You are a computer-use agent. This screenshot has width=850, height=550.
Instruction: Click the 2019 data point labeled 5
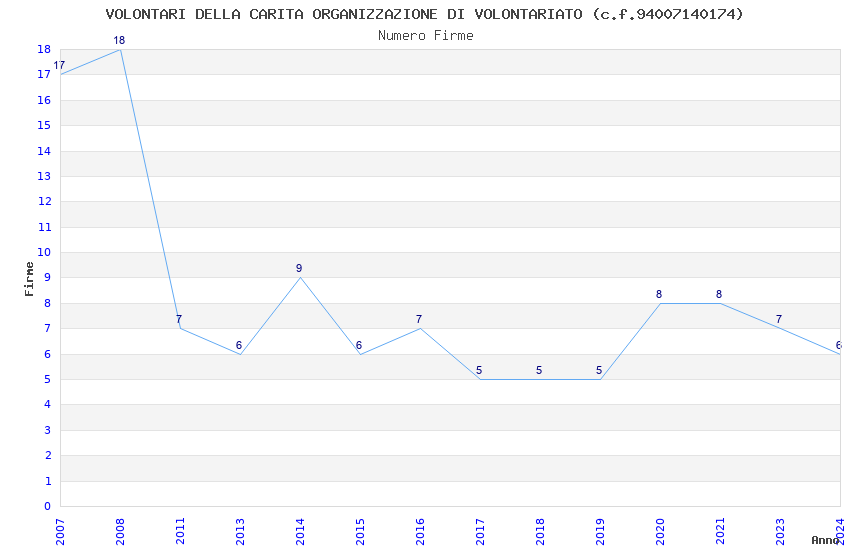599,370
